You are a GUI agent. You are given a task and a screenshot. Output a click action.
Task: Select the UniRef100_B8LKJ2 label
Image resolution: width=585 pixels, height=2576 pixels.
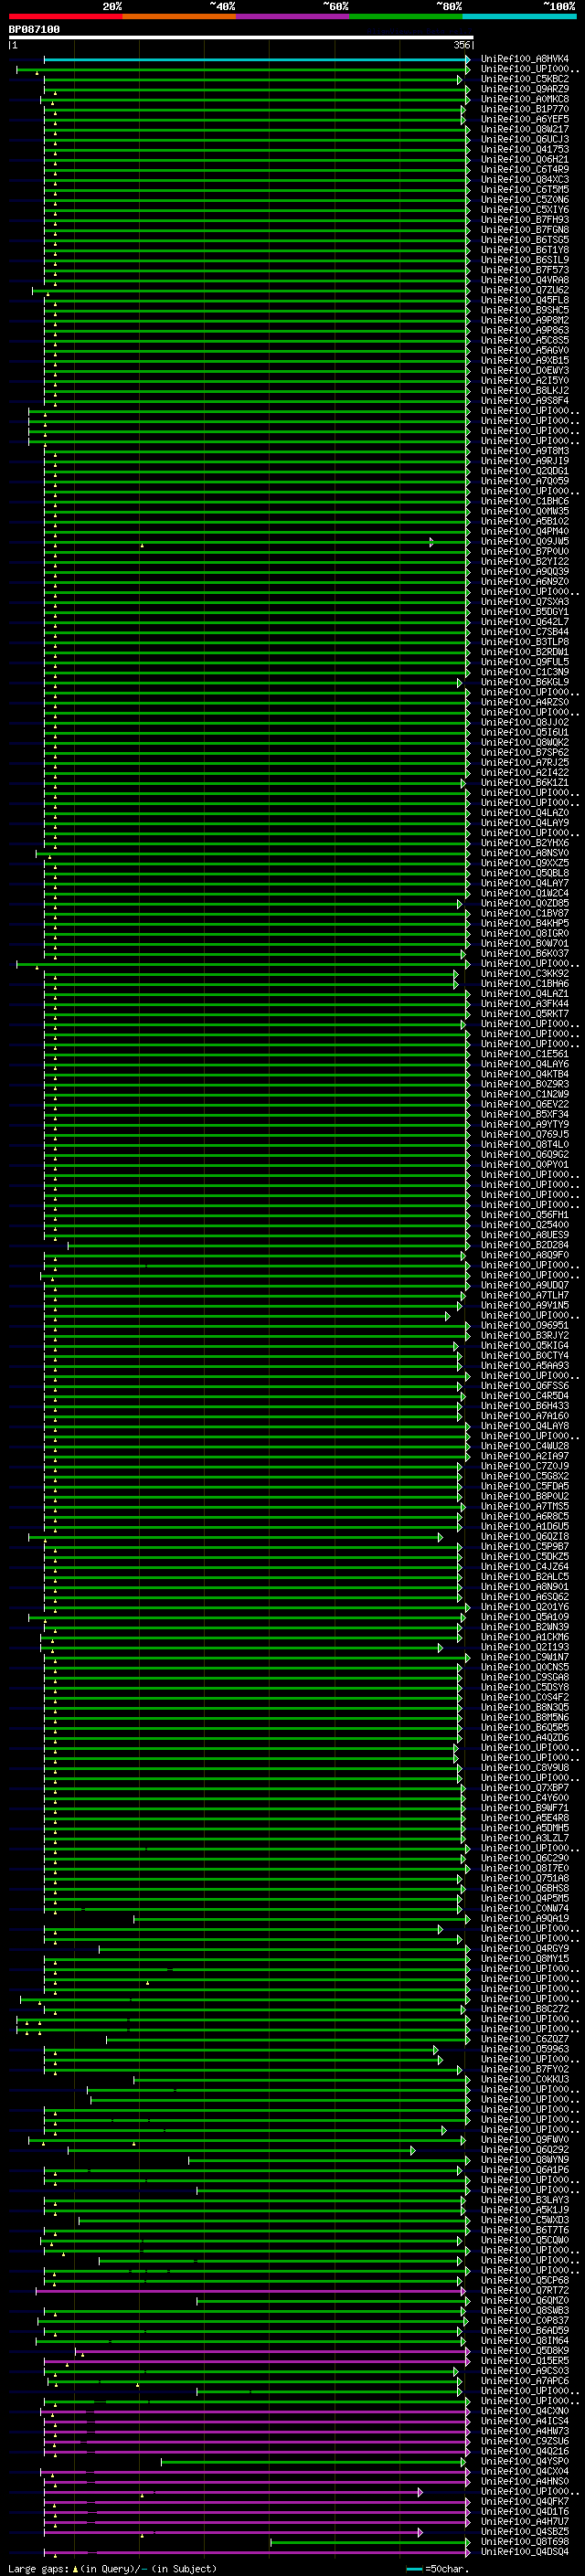[525, 391]
